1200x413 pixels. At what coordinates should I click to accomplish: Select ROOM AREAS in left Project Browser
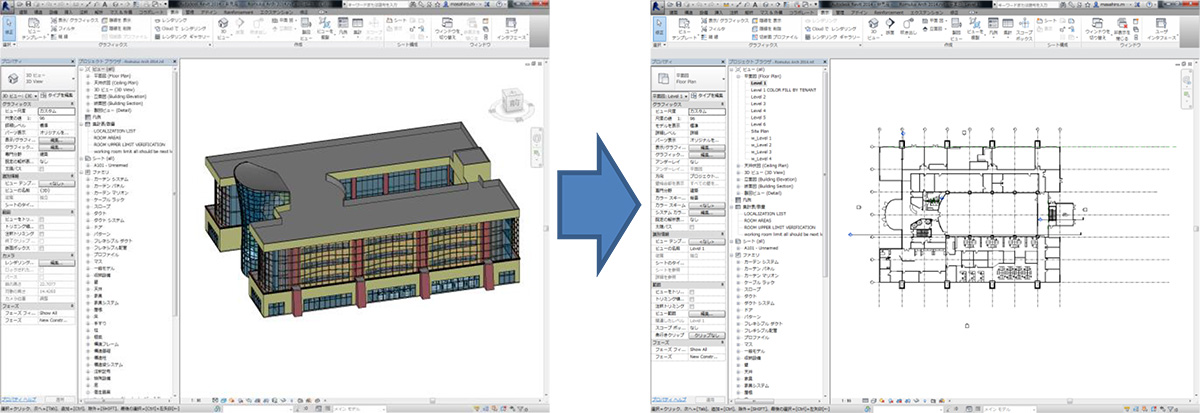tap(107, 137)
